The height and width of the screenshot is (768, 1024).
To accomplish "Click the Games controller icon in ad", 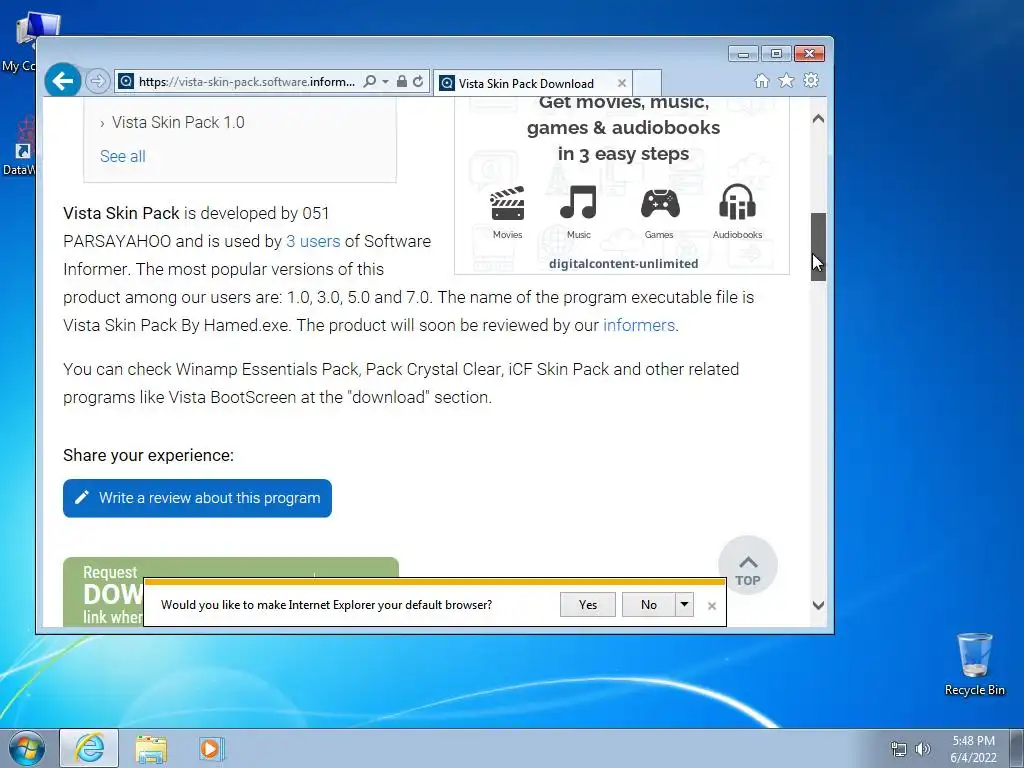I will point(660,203).
